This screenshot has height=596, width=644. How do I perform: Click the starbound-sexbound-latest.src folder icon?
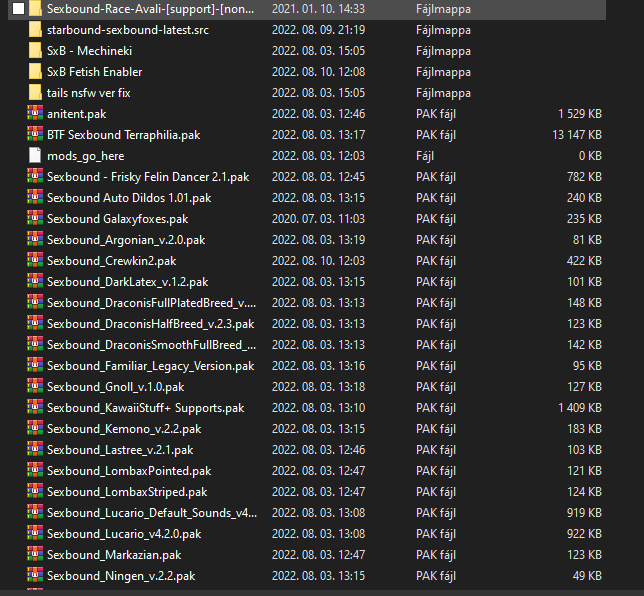[x=35, y=30]
